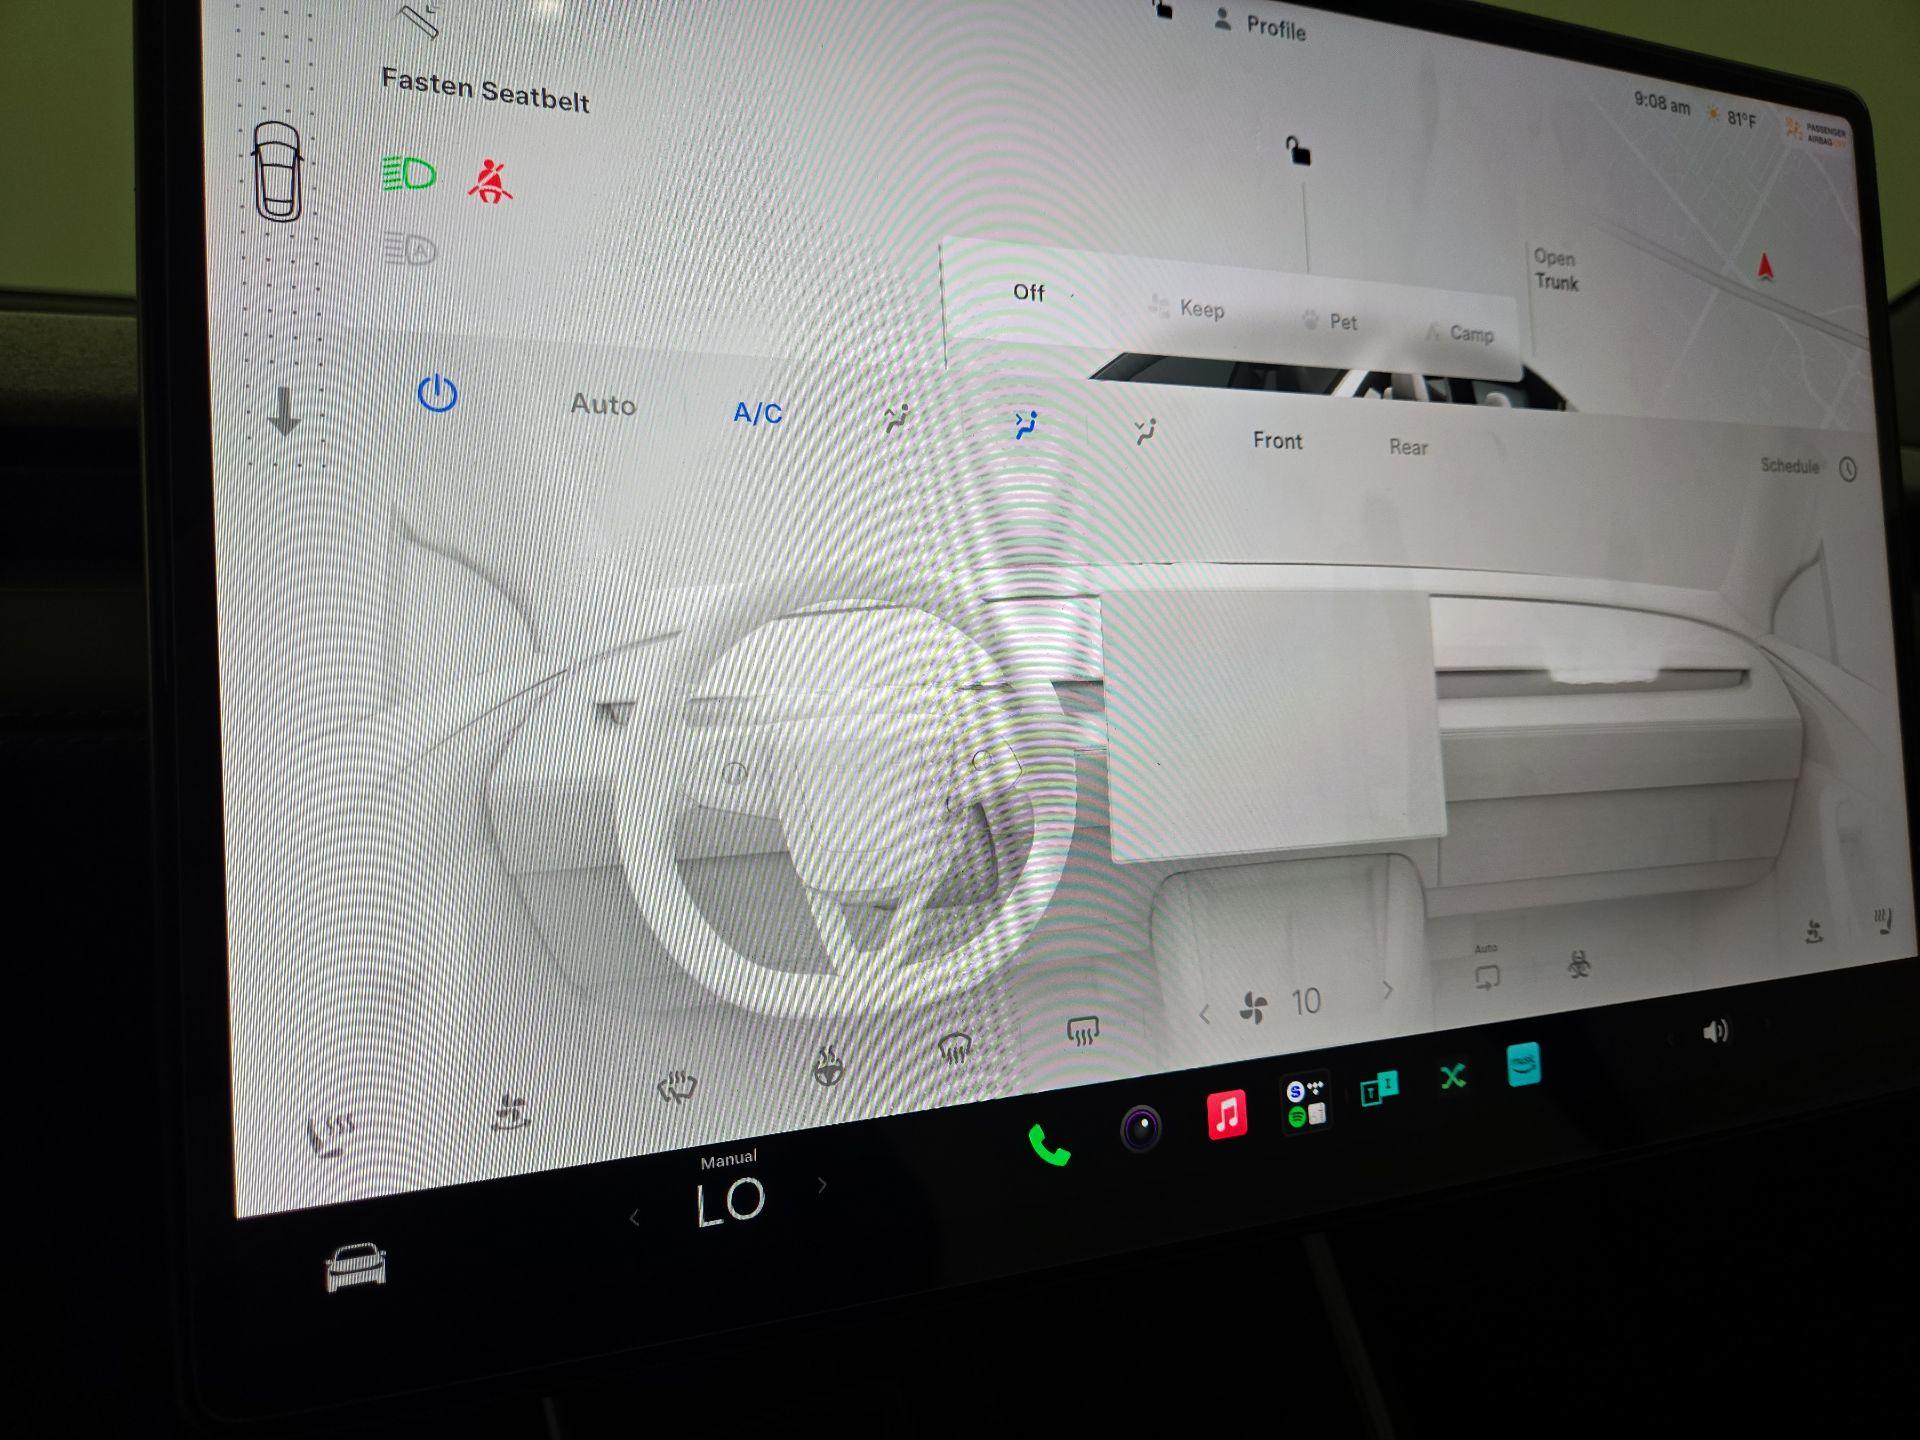Tap the fan speed icon beside 10

[x=1253, y=1007]
